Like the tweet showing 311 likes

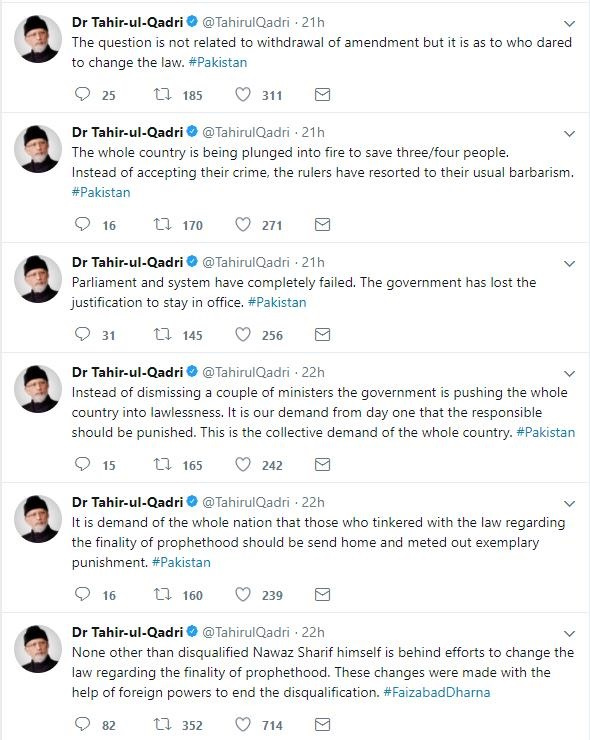[x=243, y=94]
